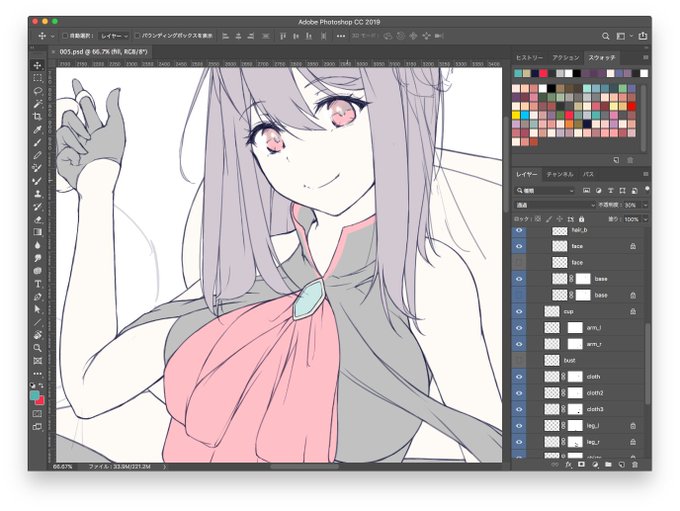680x511 pixels.
Task: Click the zoom percentage field in status bar
Action: 64,467
